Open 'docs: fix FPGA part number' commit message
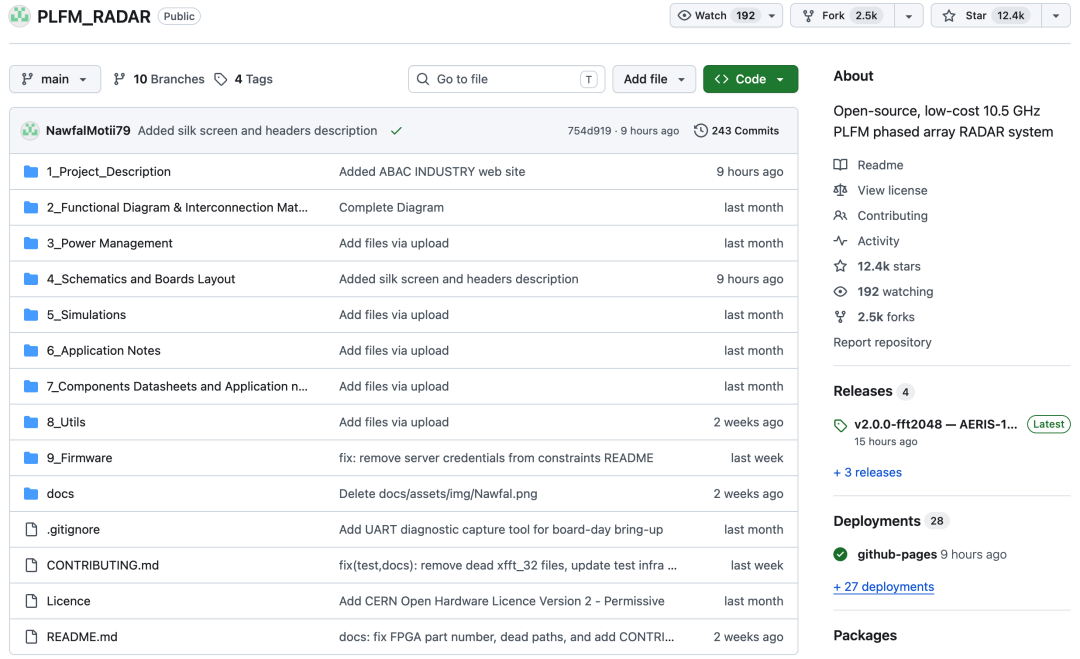1080x659 pixels. 506,637
